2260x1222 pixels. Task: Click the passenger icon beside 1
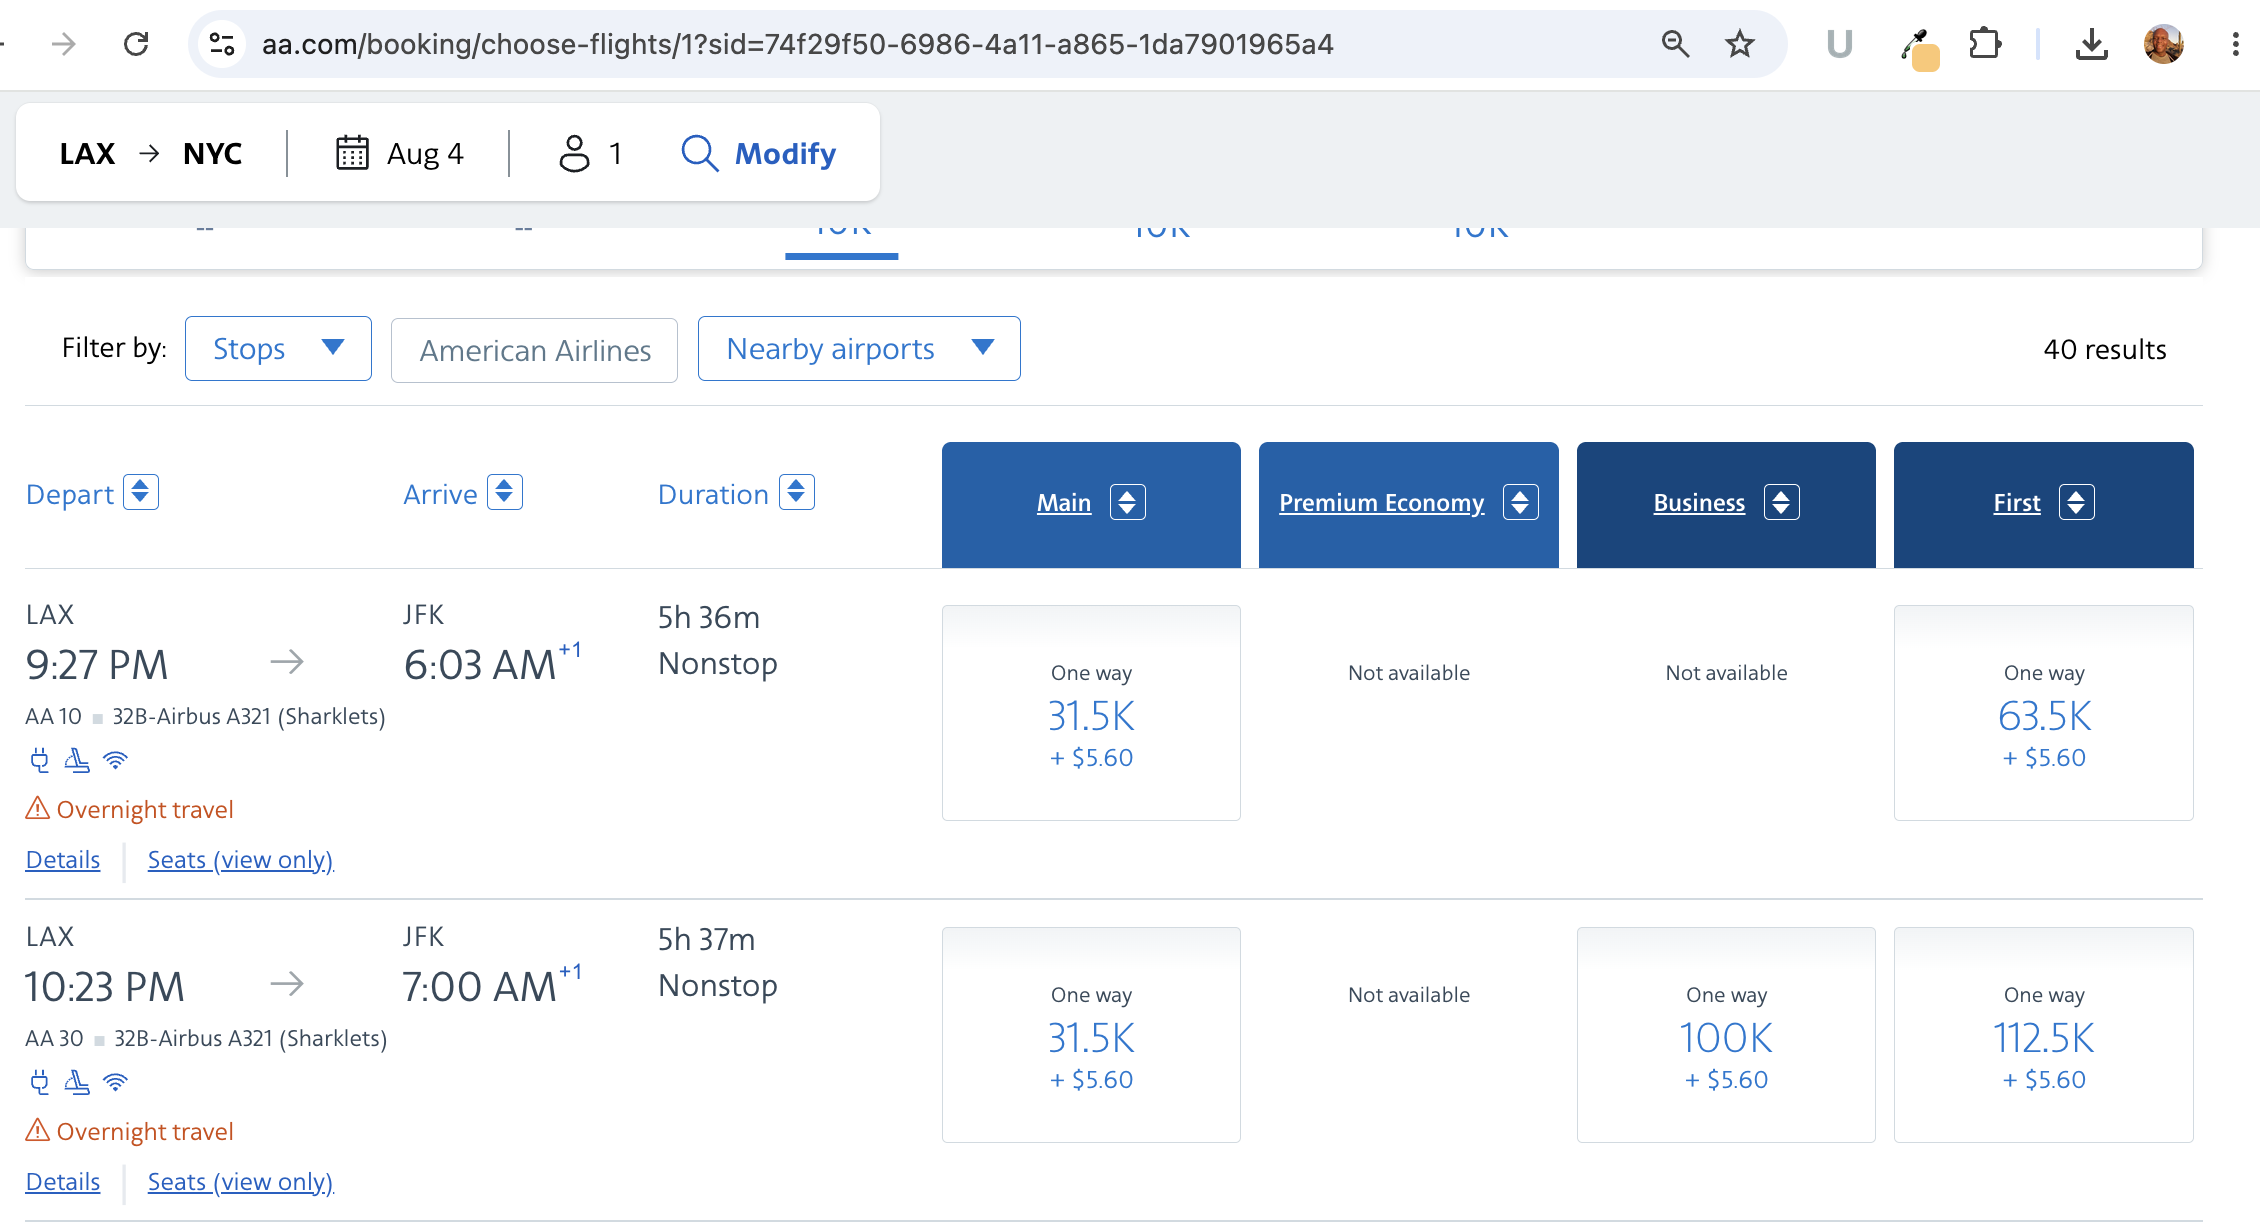(x=574, y=153)
